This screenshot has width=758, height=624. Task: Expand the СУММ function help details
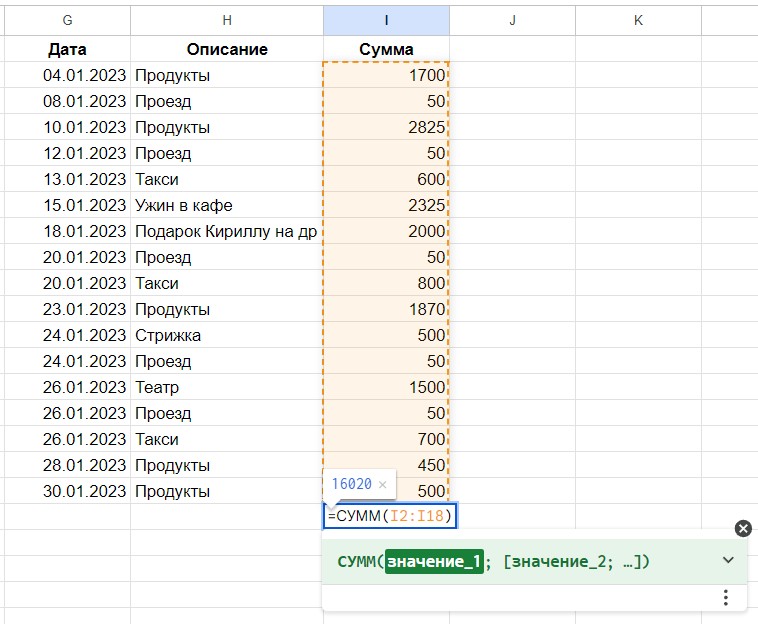[x=728, y=561]
